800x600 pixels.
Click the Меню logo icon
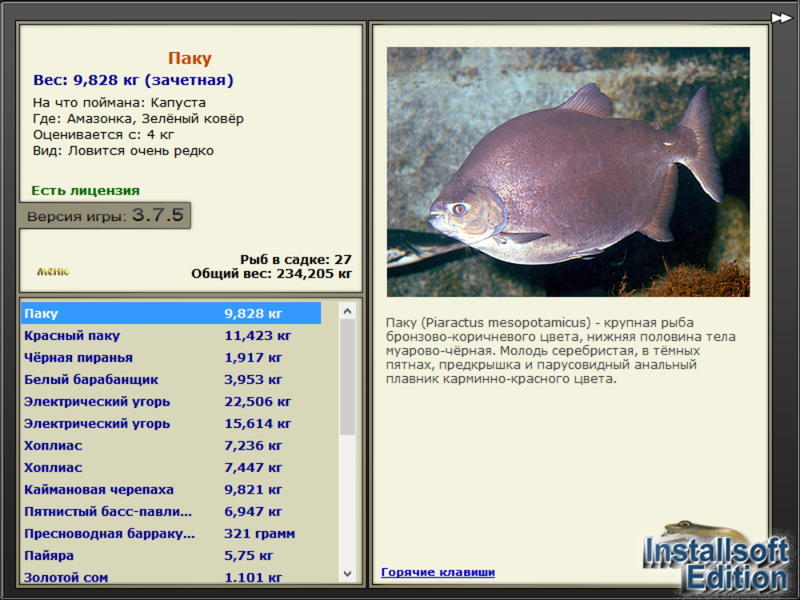[53, 271]
